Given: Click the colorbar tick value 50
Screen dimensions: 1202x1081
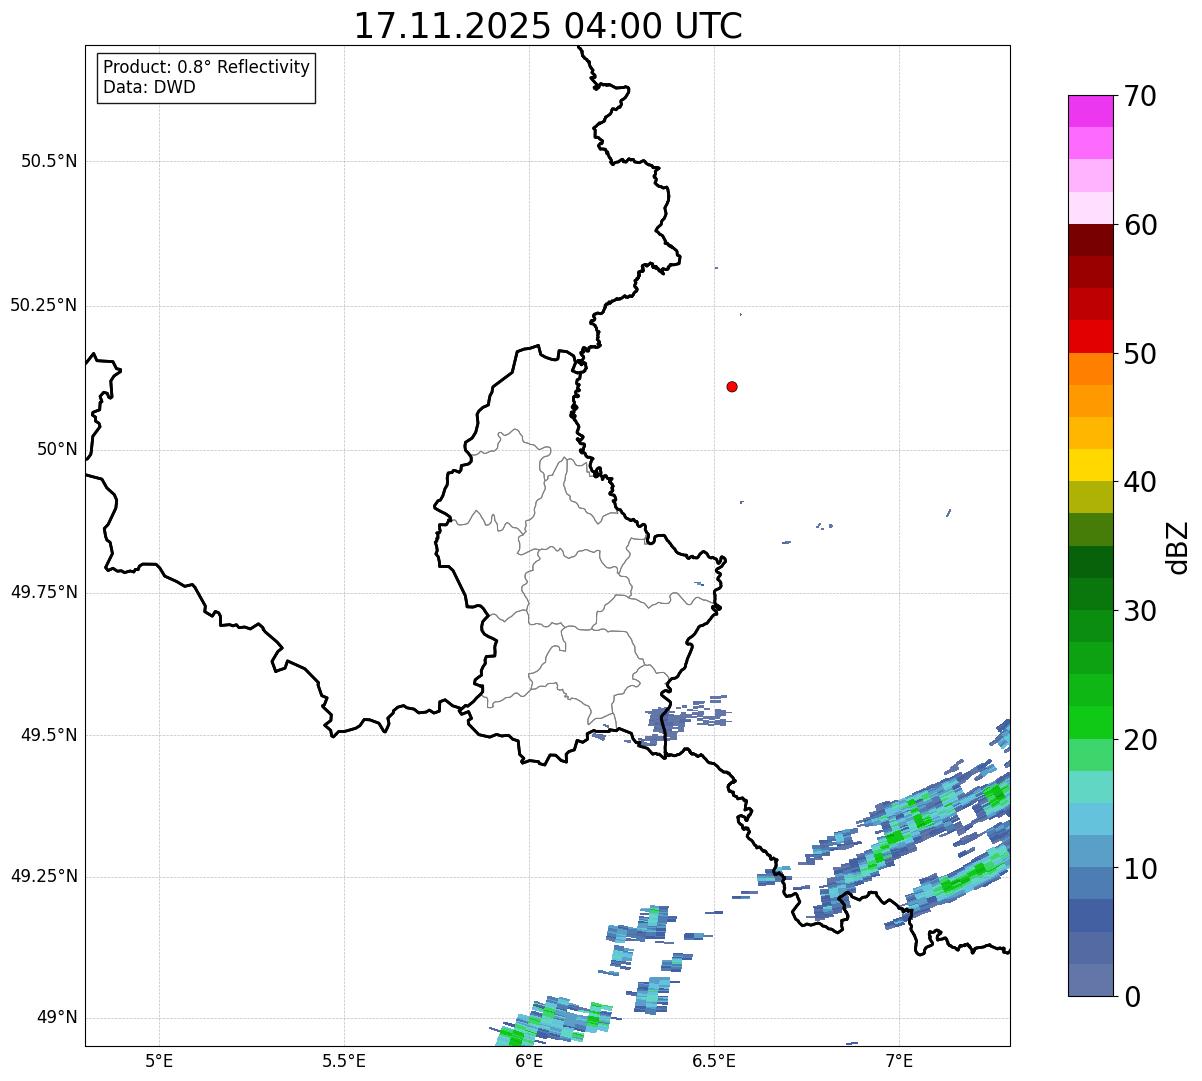Looking at the screenshot, I should 1140,354.
